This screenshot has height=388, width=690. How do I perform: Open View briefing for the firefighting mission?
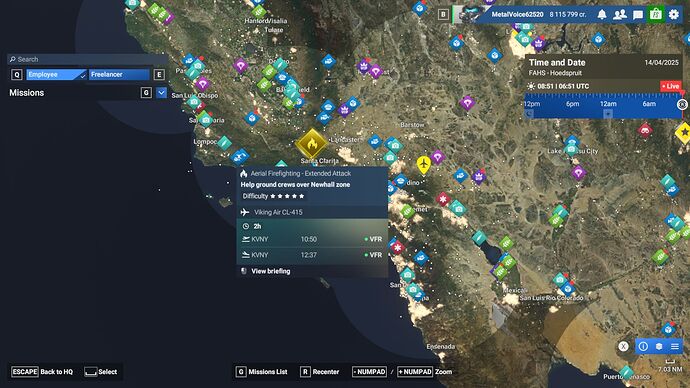(x=270, y=271)
